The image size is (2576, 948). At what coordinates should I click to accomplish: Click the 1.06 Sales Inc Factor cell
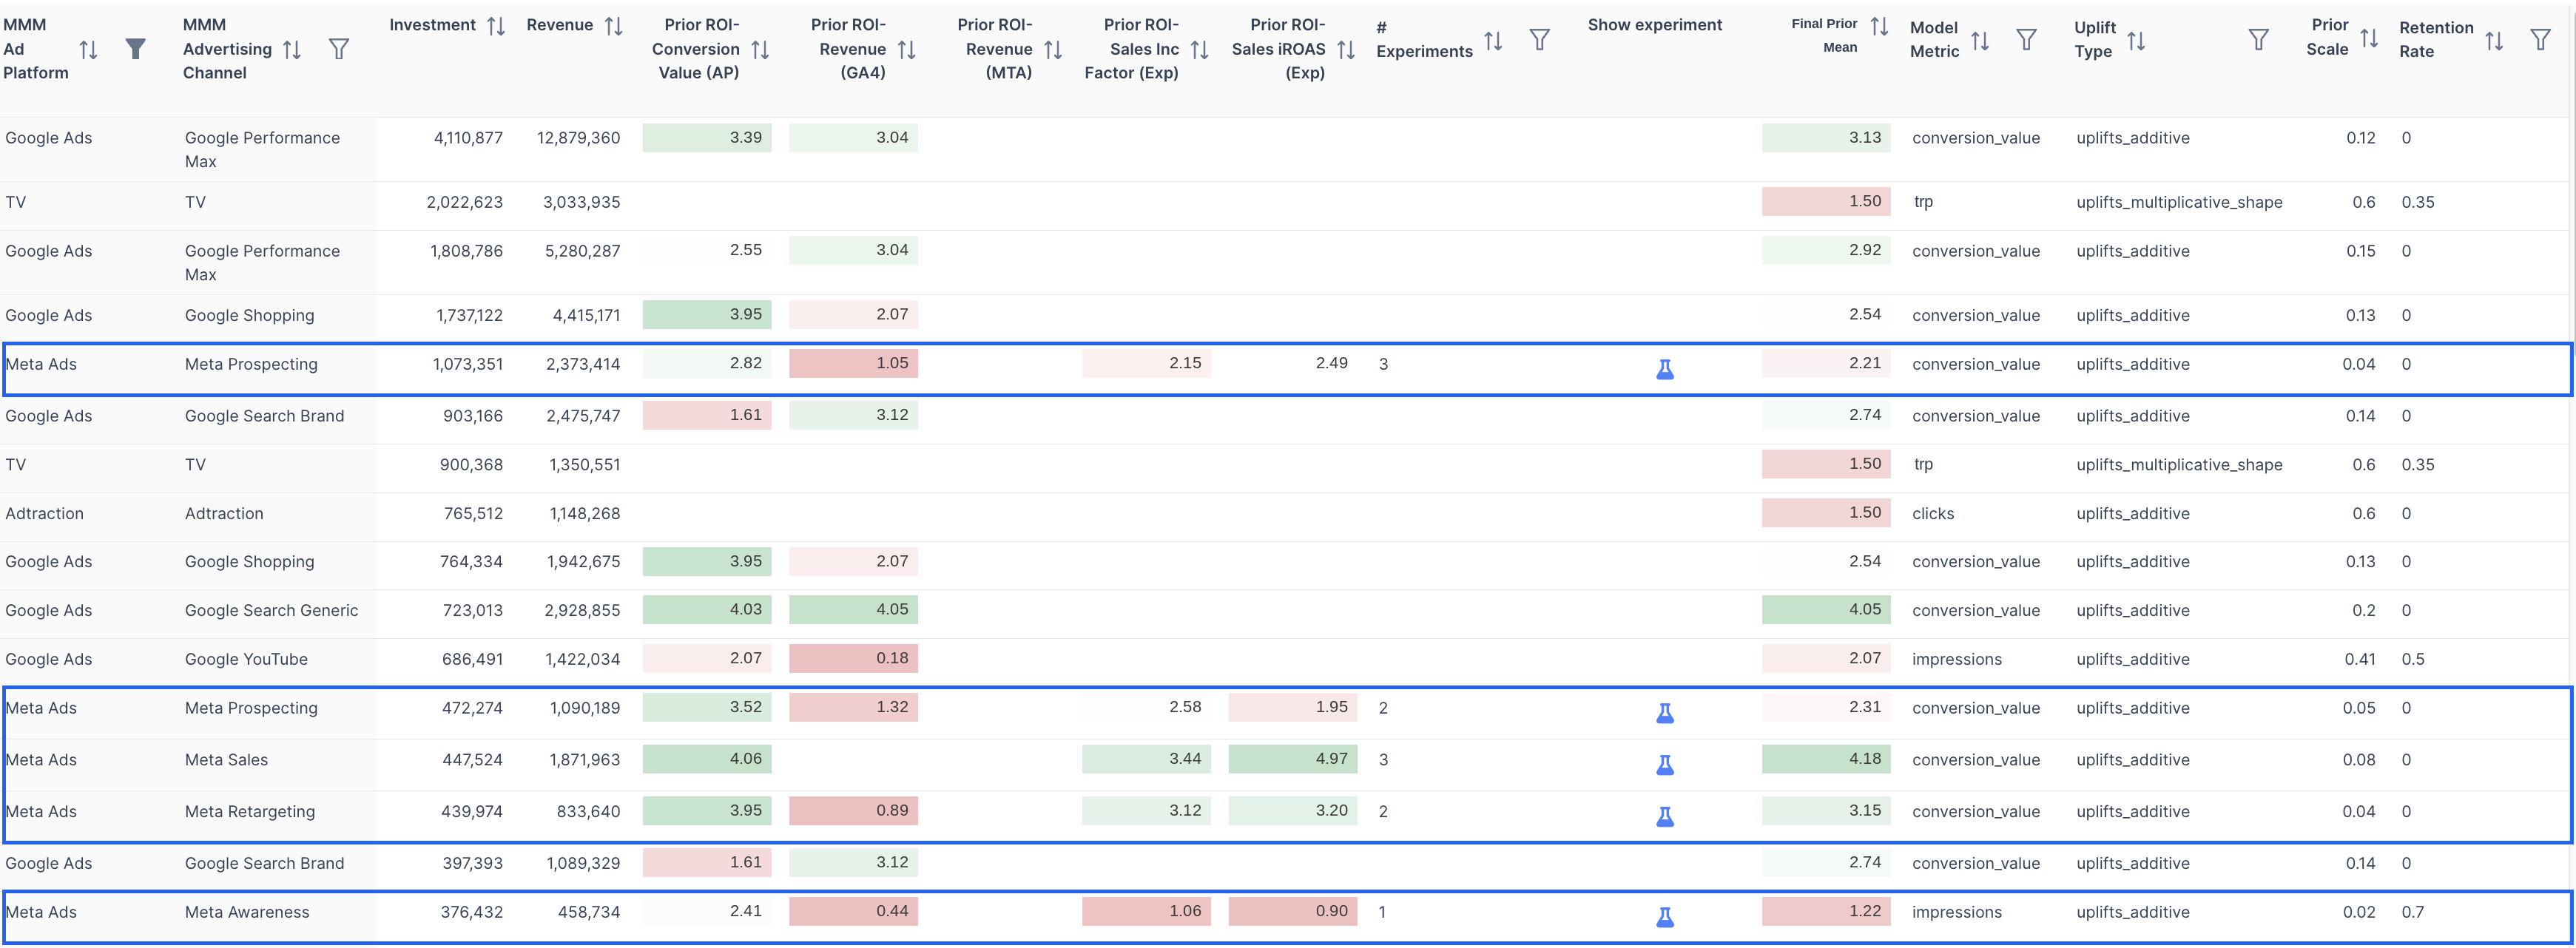click(x=1146, y=912)
